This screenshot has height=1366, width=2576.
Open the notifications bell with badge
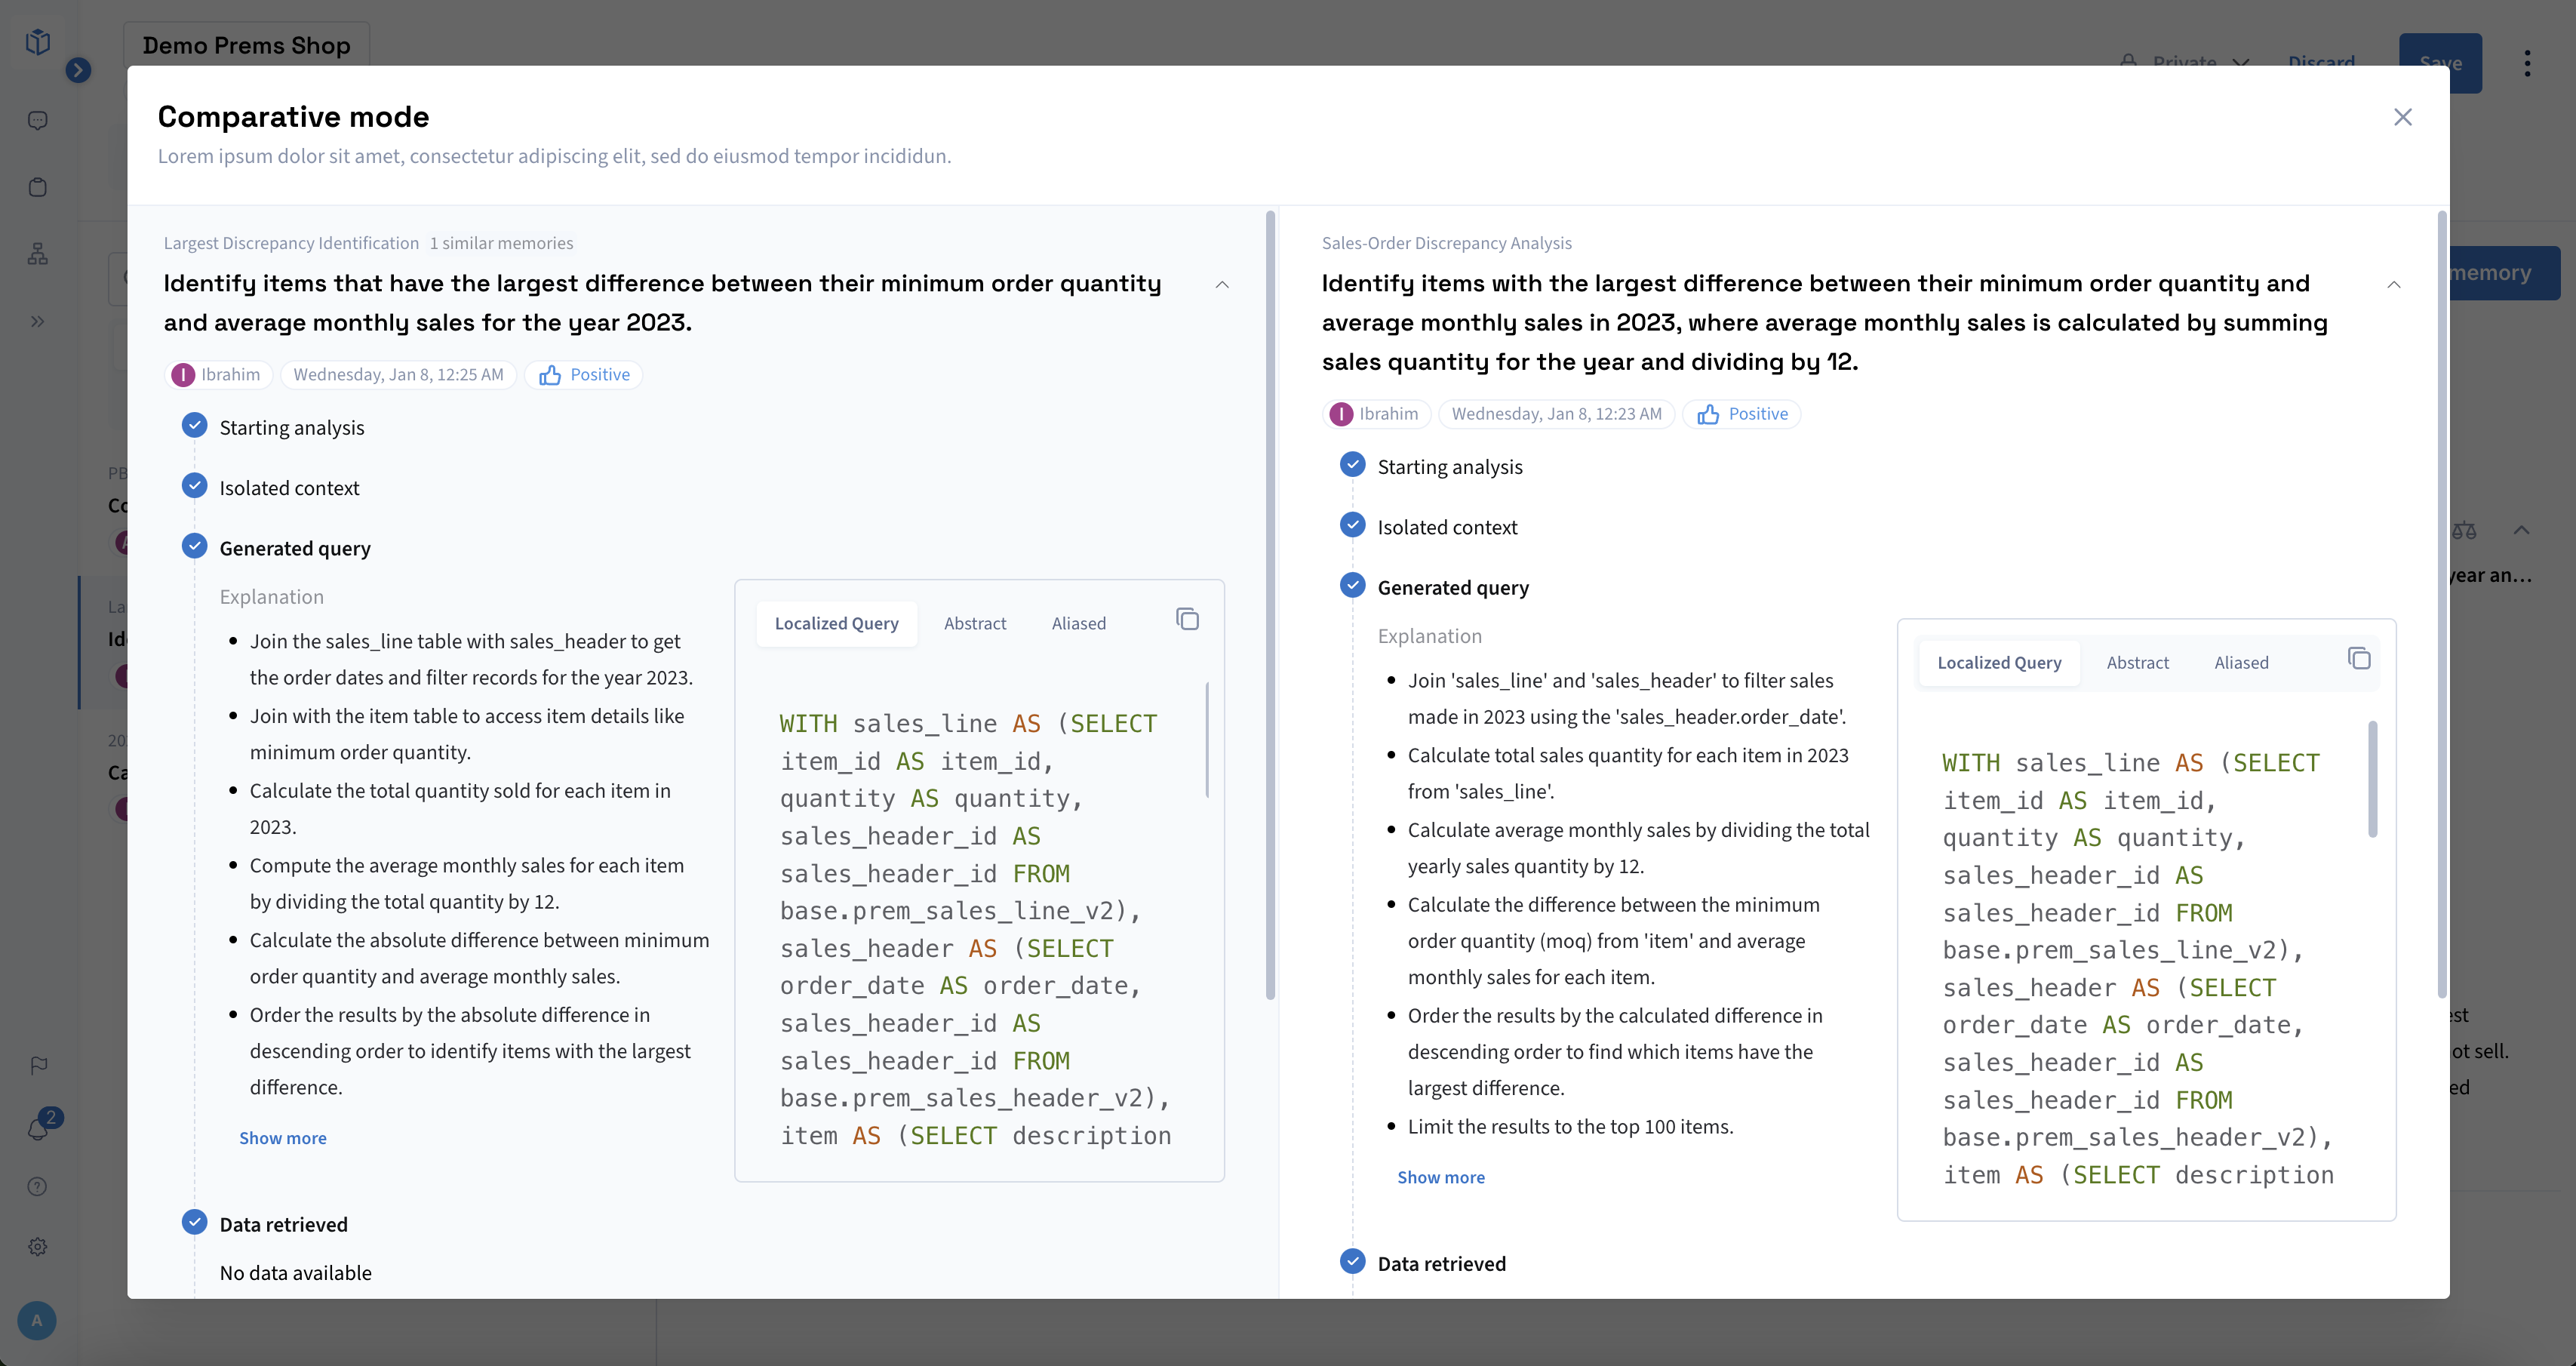(x=38, y=1129)
